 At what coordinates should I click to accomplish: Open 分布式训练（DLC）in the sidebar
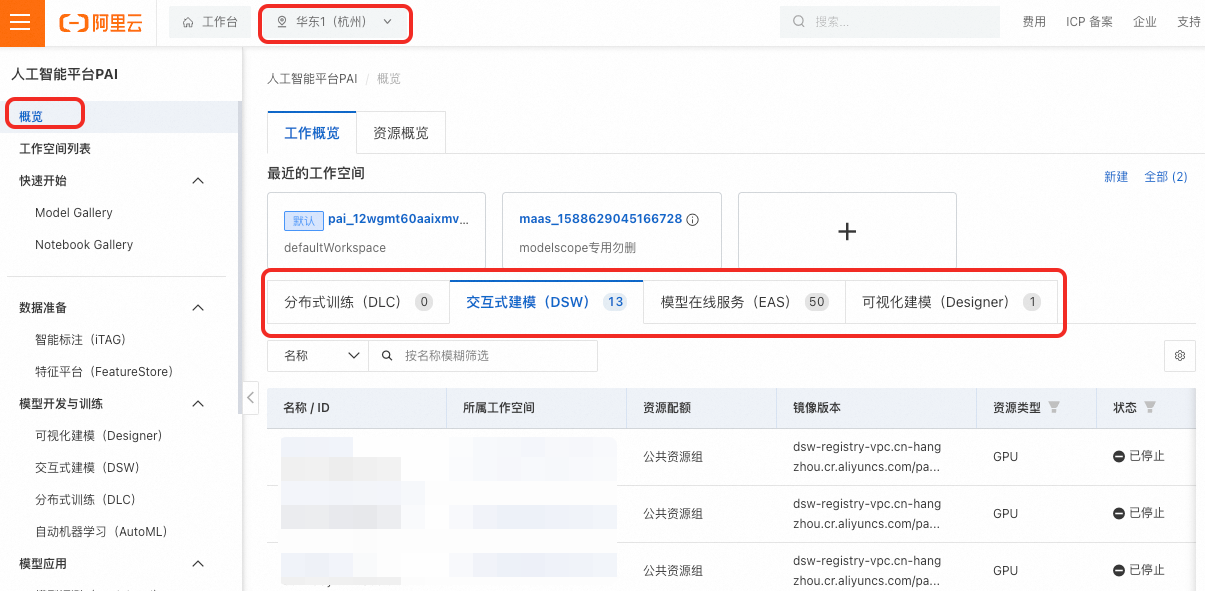(x=85, y=500)
